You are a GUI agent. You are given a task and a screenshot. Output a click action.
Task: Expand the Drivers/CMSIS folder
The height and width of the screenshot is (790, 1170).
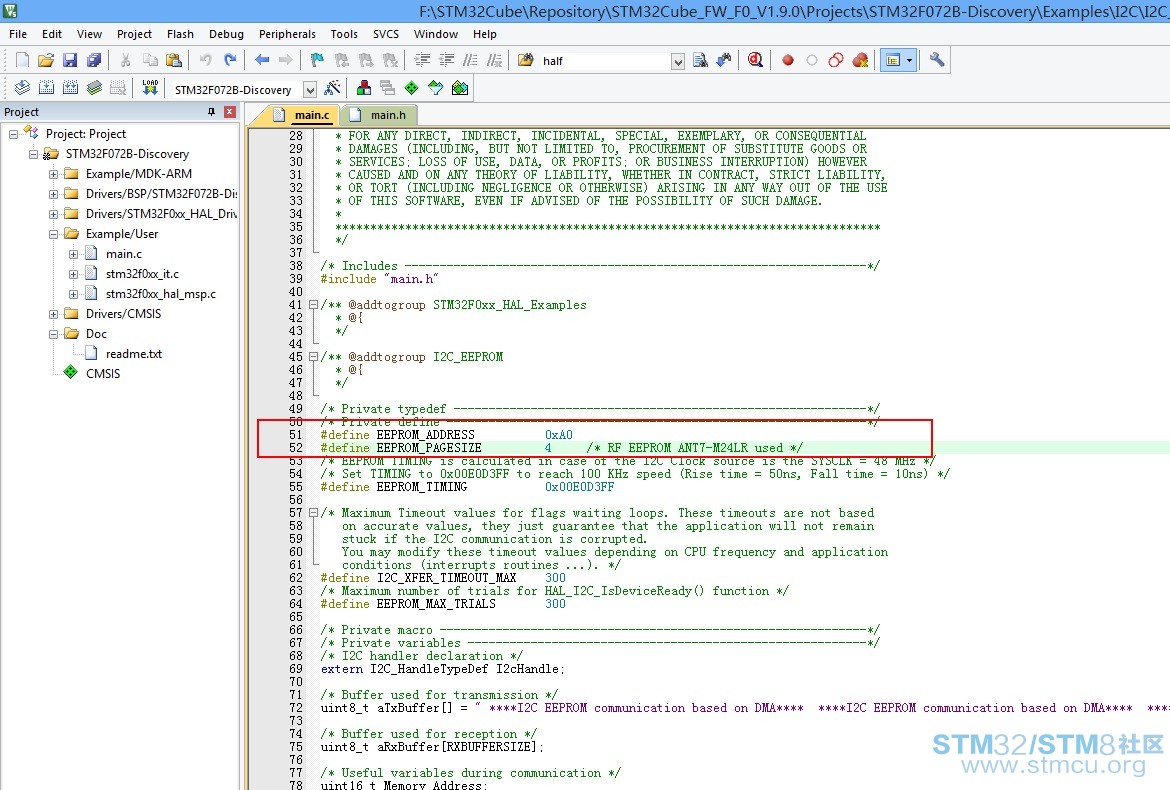point(53,314)
